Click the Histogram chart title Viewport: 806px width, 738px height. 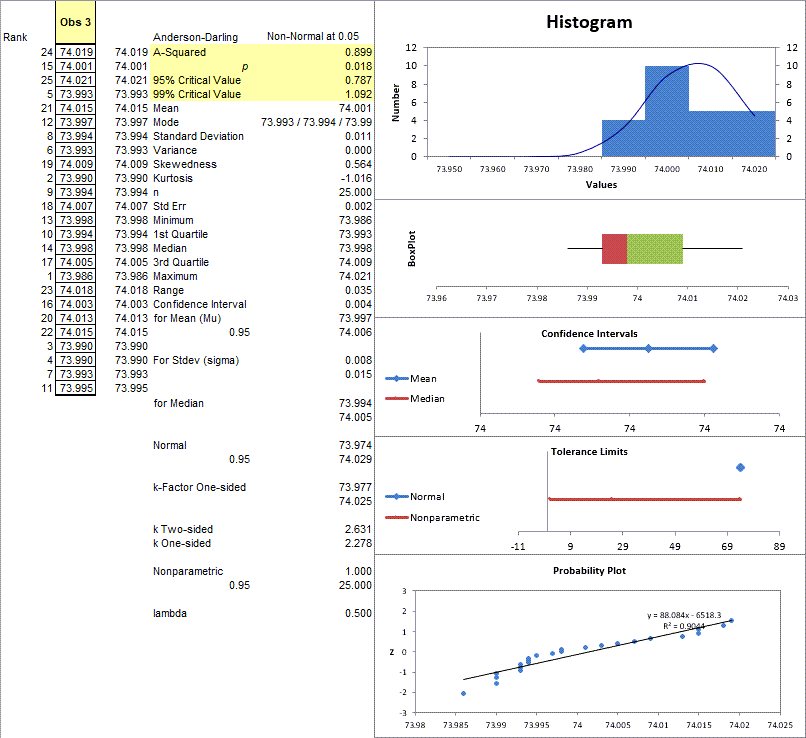[588, 22]
